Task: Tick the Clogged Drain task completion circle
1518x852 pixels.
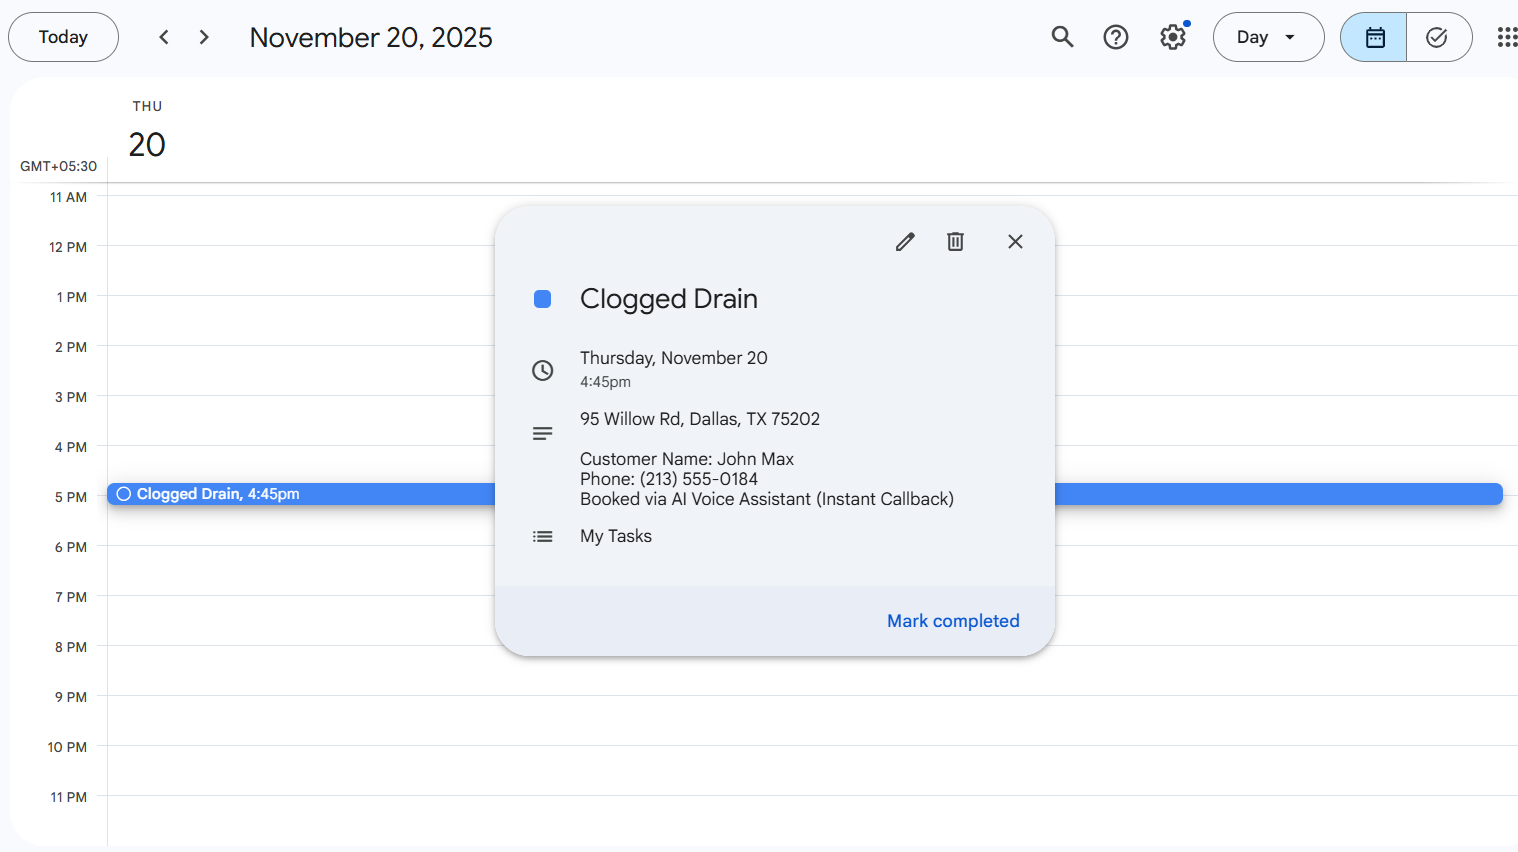Action: (x=124, y=494)
